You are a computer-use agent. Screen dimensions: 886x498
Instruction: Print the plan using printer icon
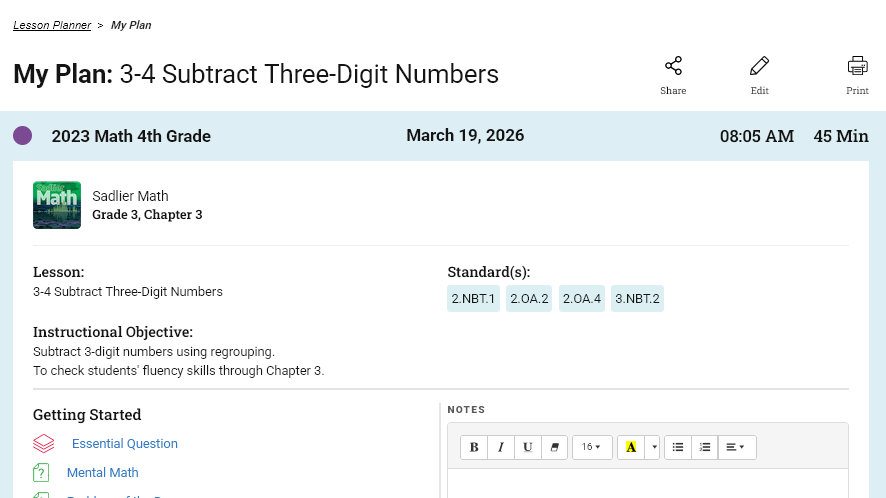857,66
